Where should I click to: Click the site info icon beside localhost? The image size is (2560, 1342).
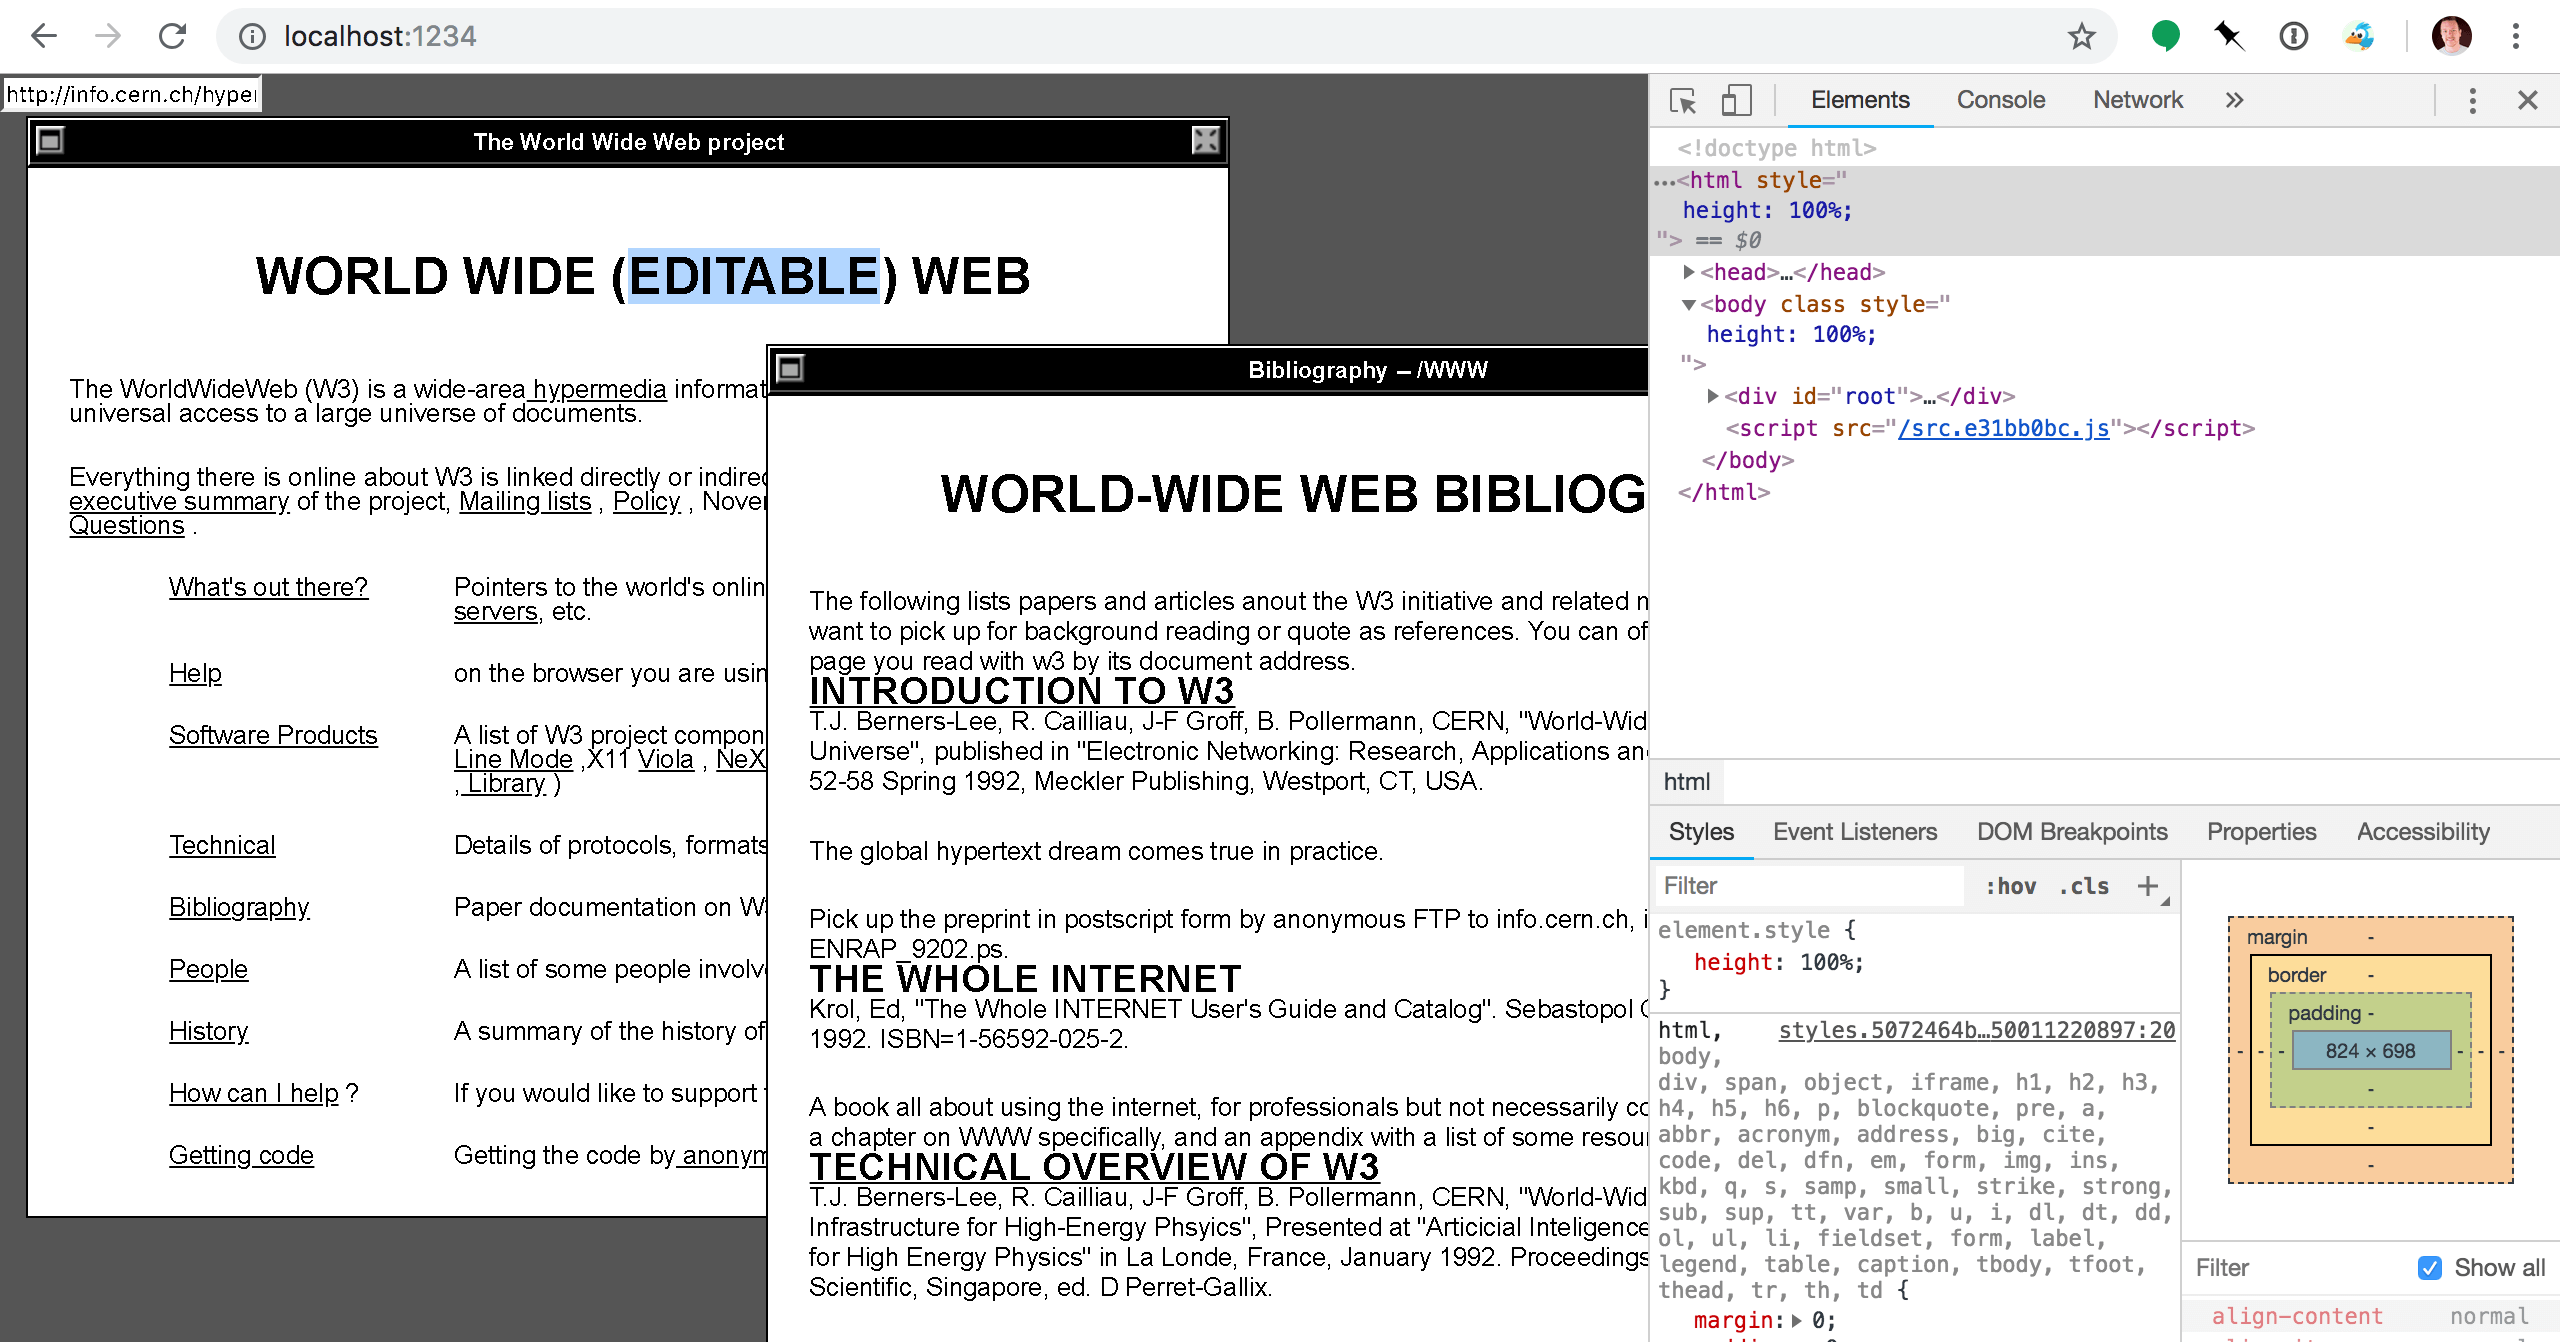[252, 37]
